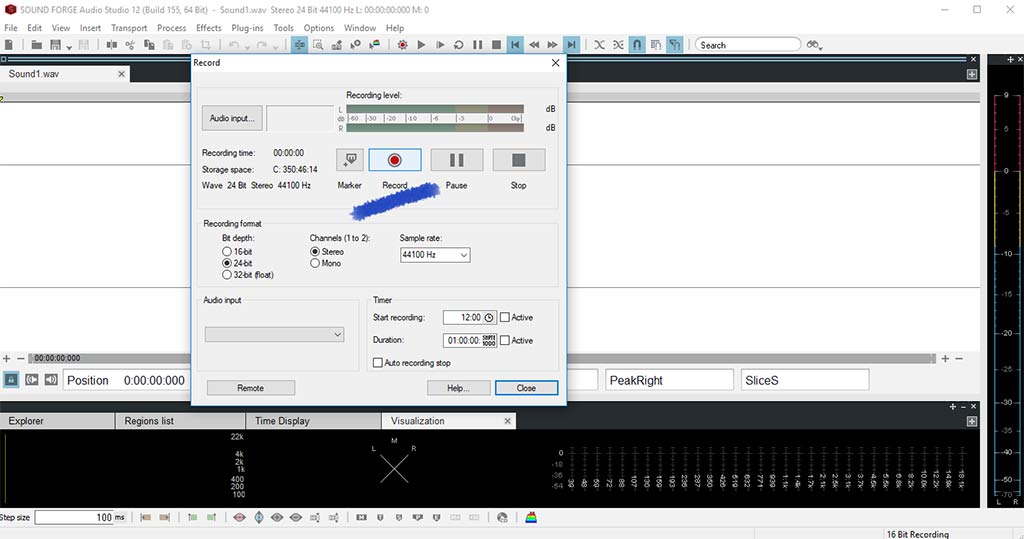Select Mono channels
This screenshot has height=539, width=1024.
pyautogui.click(x=315, y=263)
